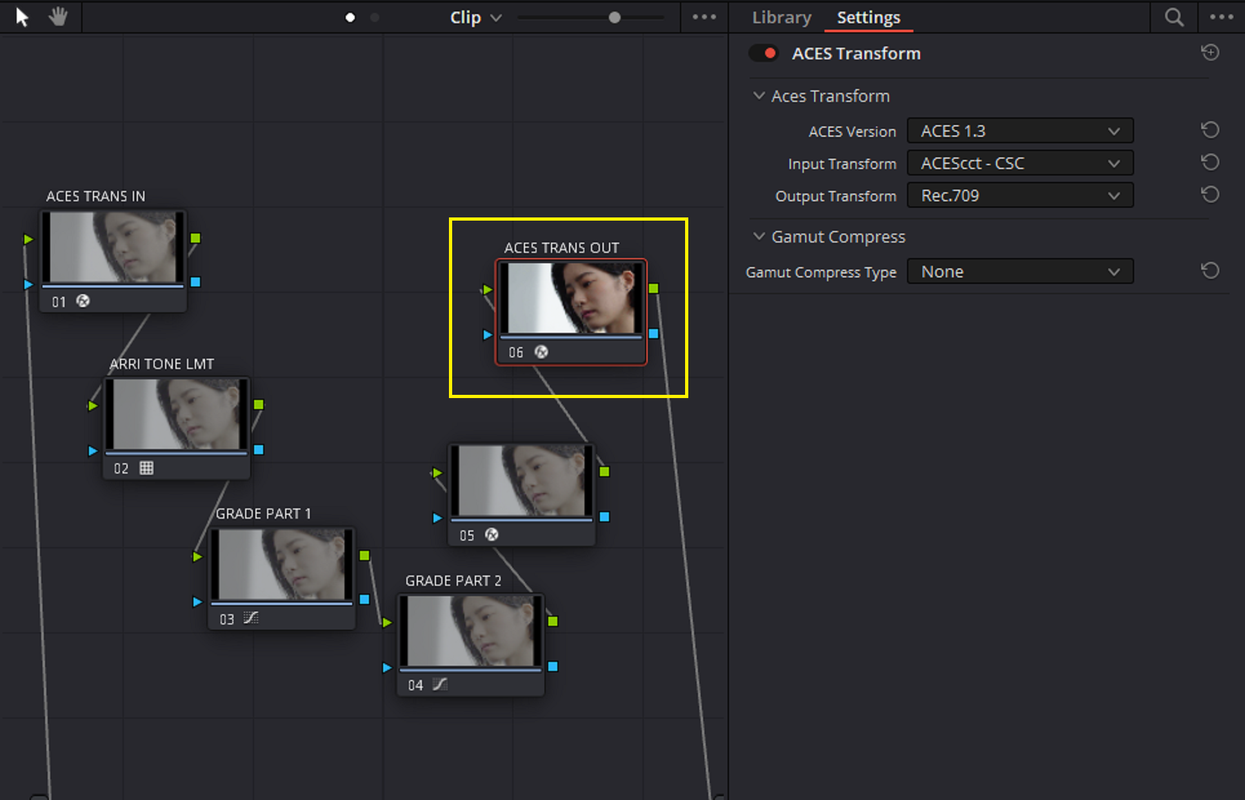Select the ACES TRANS IN node thumbnail

pyautogui.click(x=113, y=247)
